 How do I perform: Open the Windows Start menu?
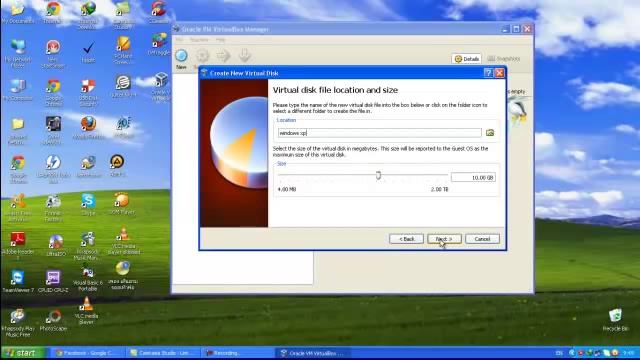click(x=23, y=353)
